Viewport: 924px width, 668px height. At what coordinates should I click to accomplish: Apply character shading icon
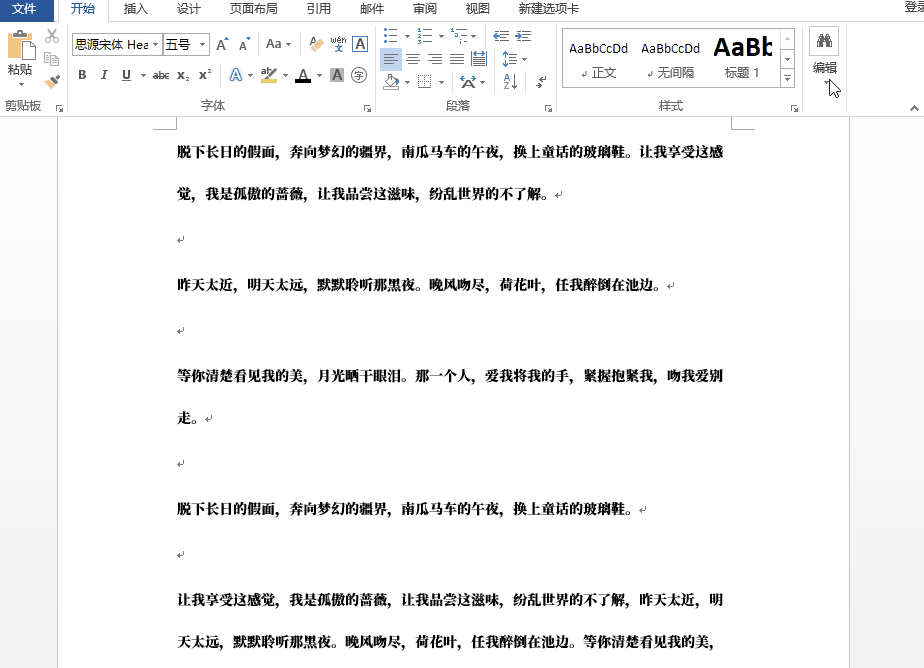point(336,75)
